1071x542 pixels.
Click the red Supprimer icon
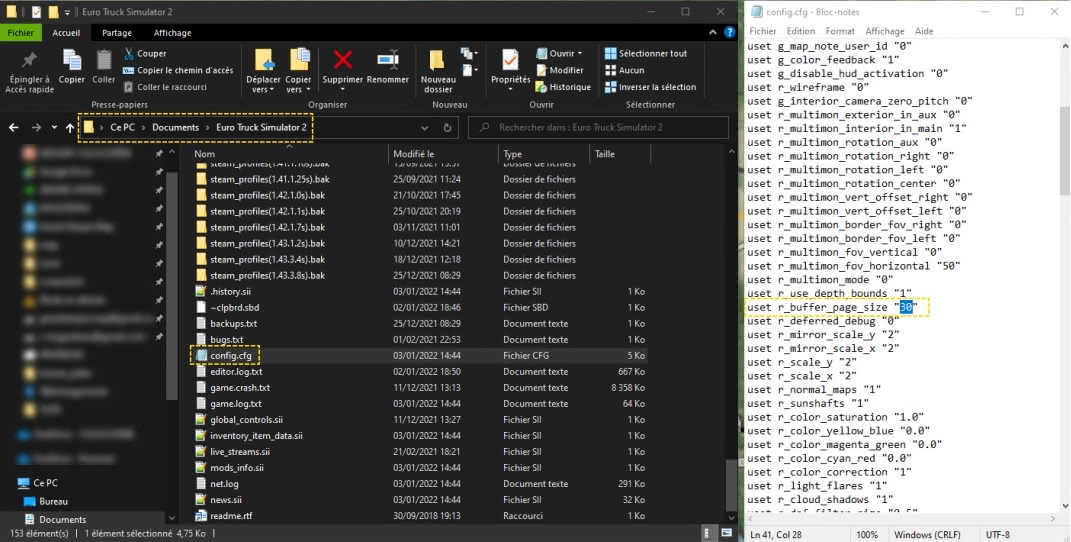coord(342,59)
